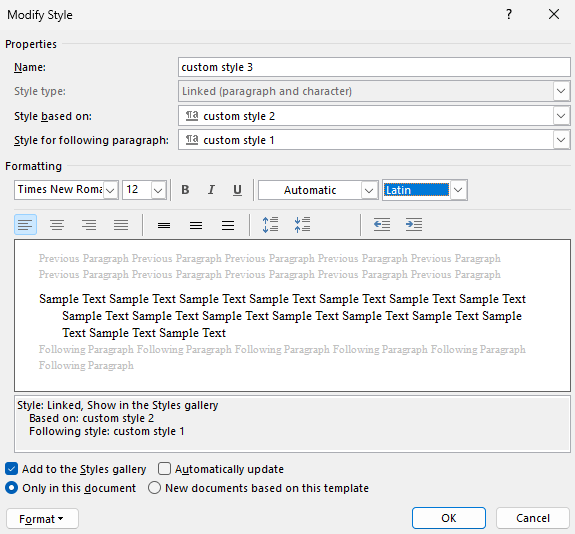Open the Help question mark
This screenshot has height=534, width=575.
[509, 14]
